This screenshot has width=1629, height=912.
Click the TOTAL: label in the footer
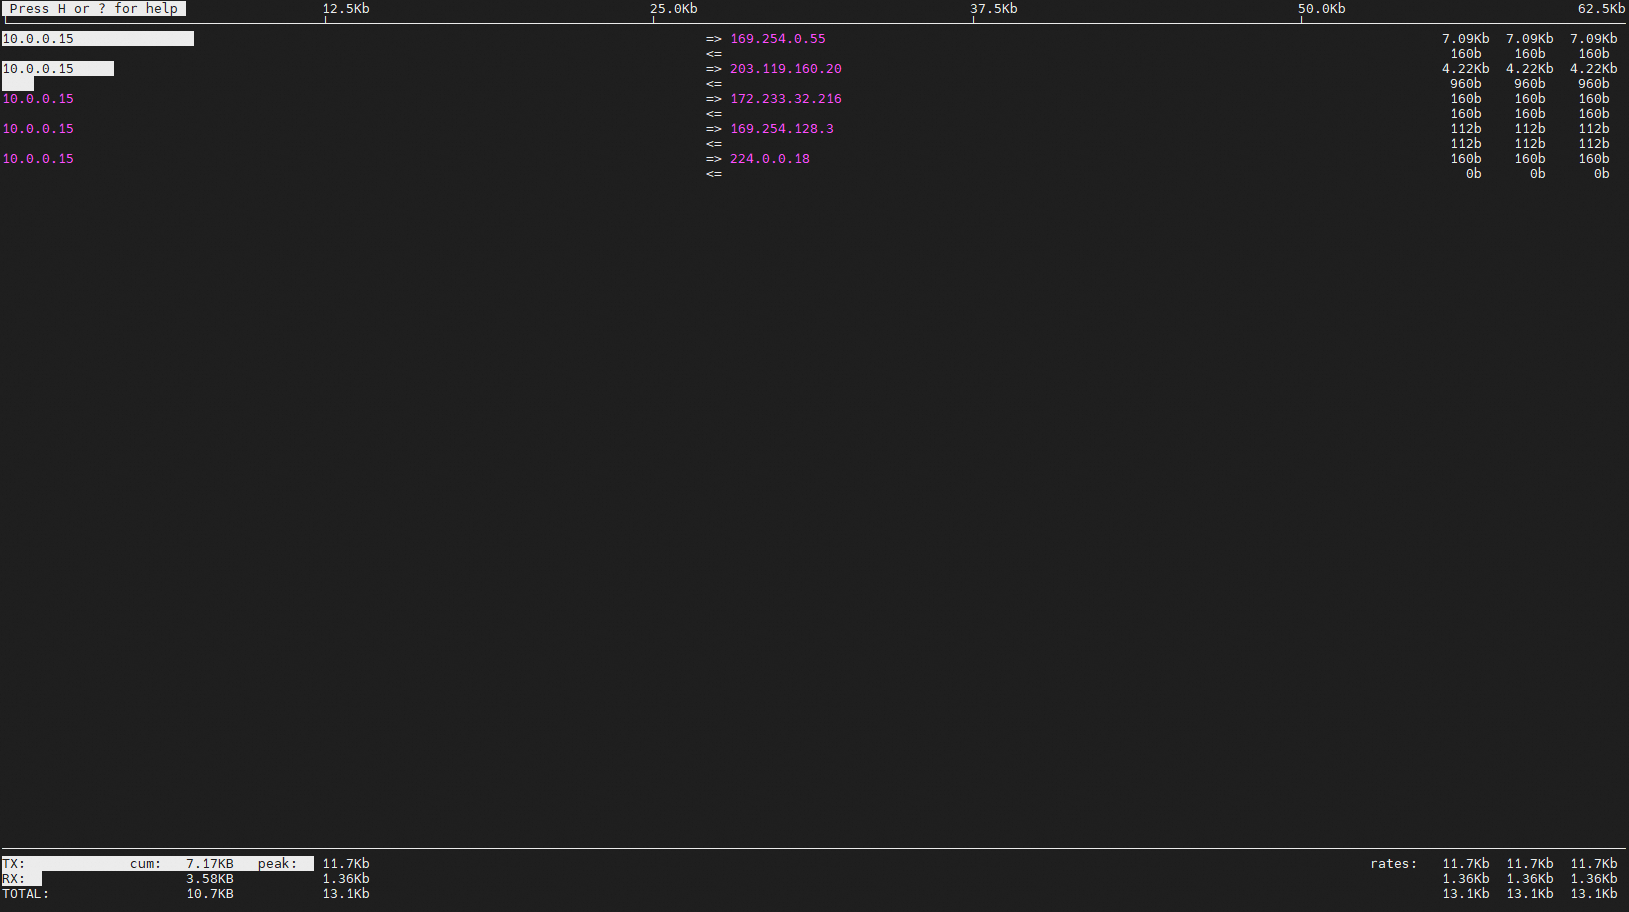click(26, 894)
